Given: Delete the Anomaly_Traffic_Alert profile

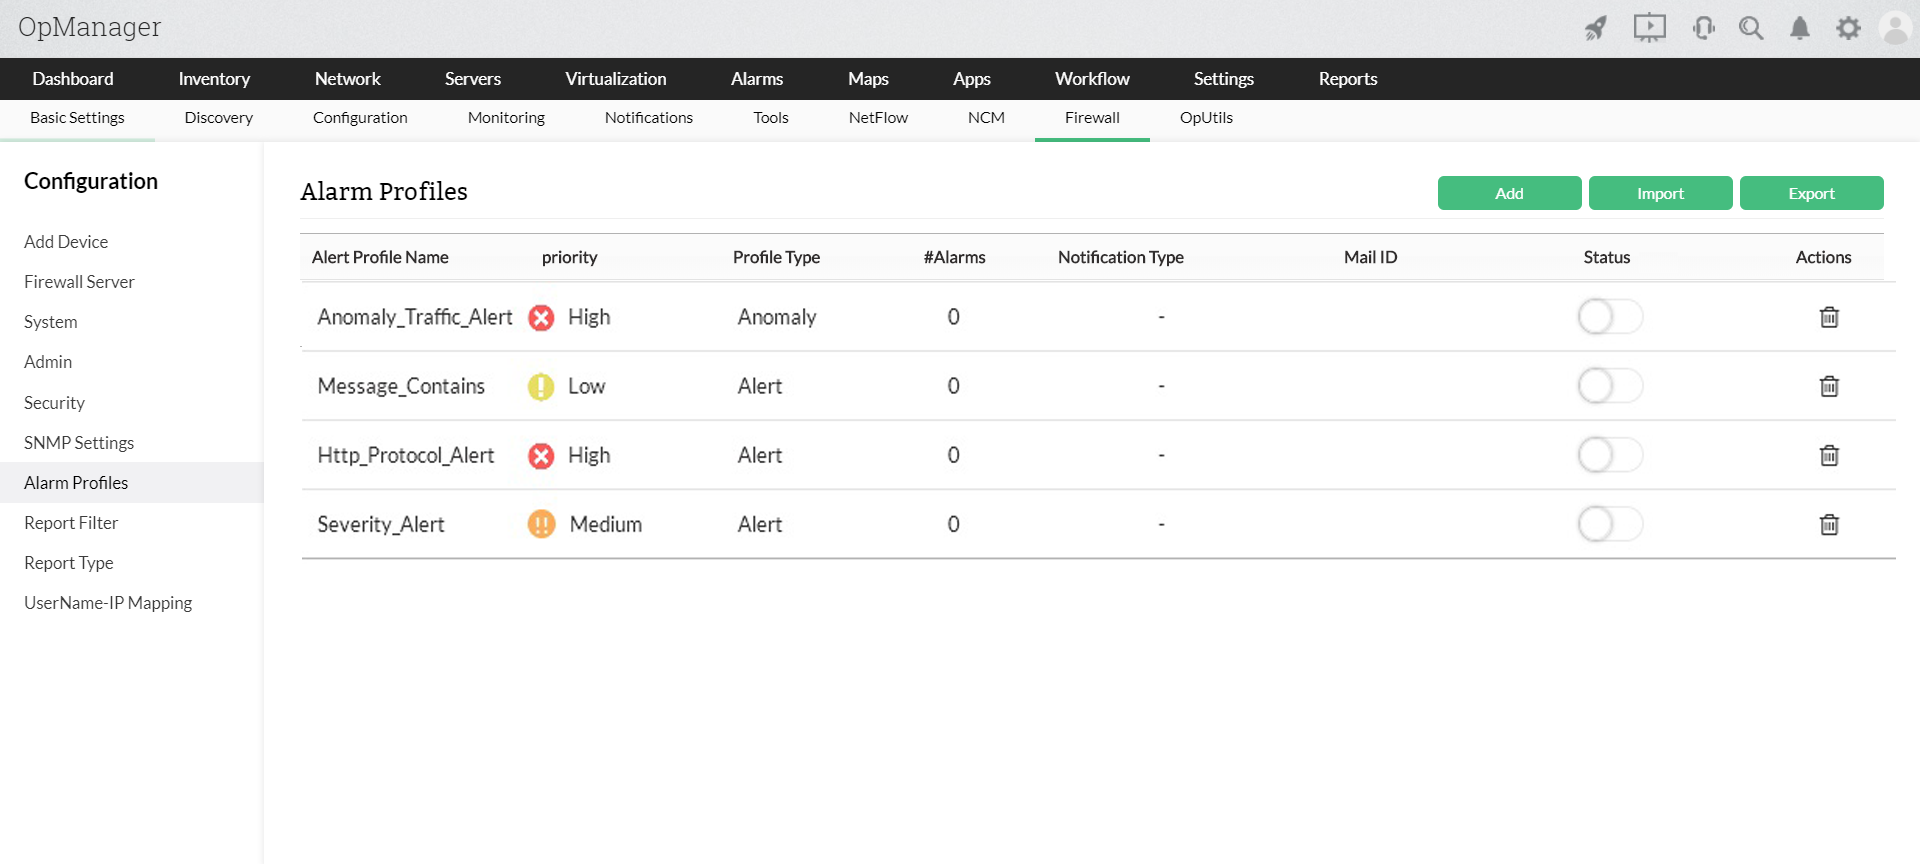Looking at the screenshot, I should (x=1829, y=317).
